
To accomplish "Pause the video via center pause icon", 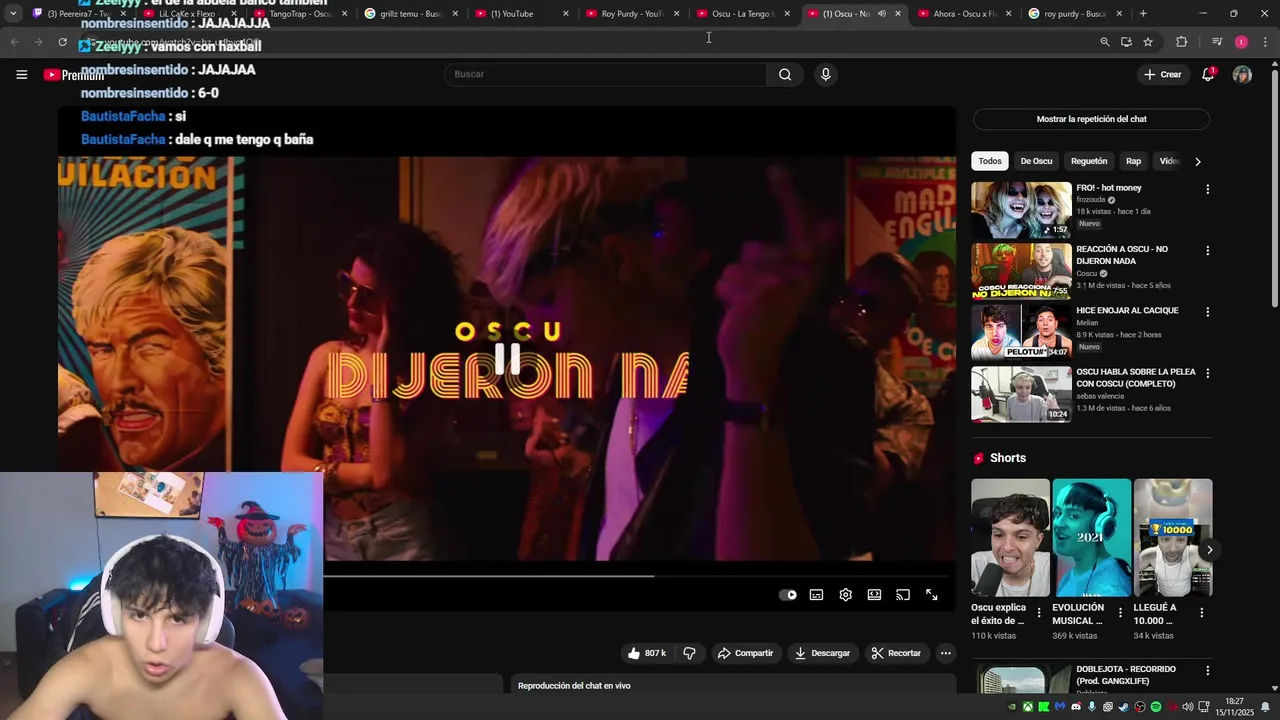I will coord(507,359).
